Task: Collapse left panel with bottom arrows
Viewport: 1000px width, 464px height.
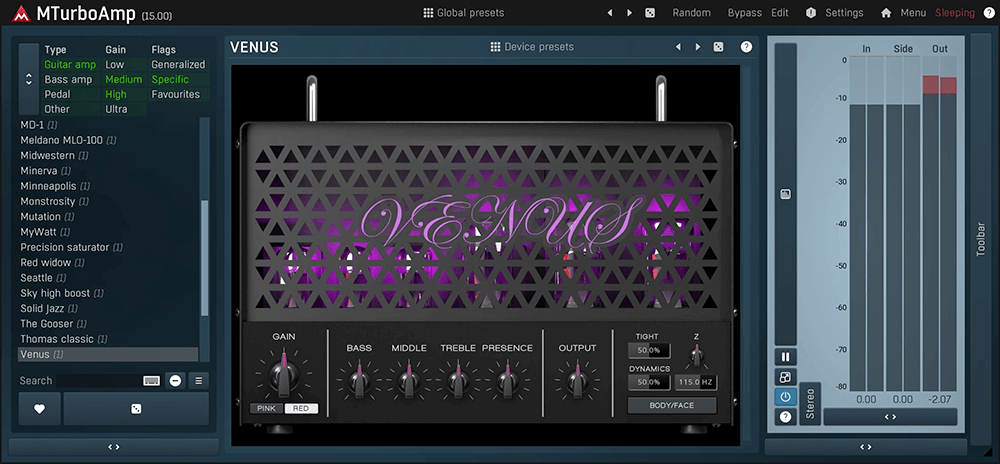Action: tap(114, 447)
